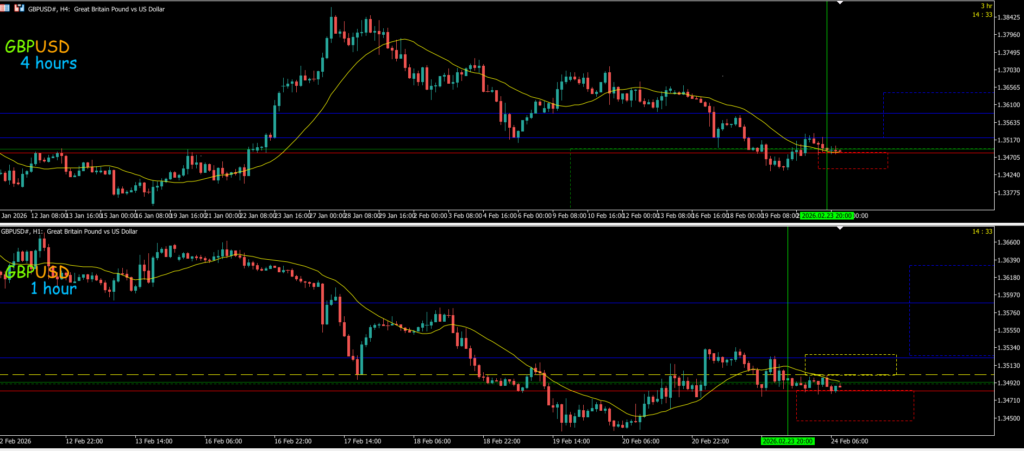Click the 1.38425 price on the H4 scale

pos(1003,18)
